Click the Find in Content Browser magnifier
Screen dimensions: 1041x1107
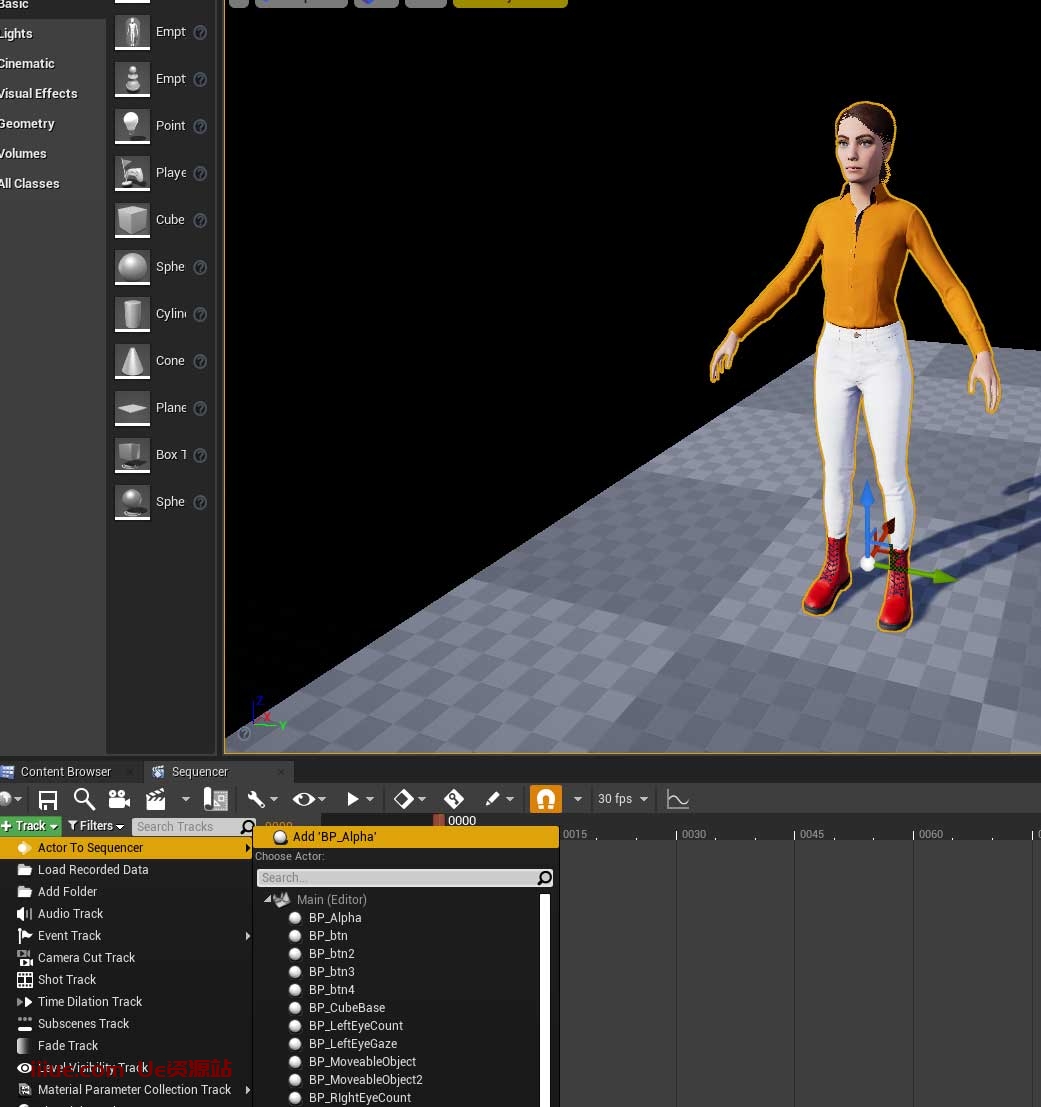point(84,799)
